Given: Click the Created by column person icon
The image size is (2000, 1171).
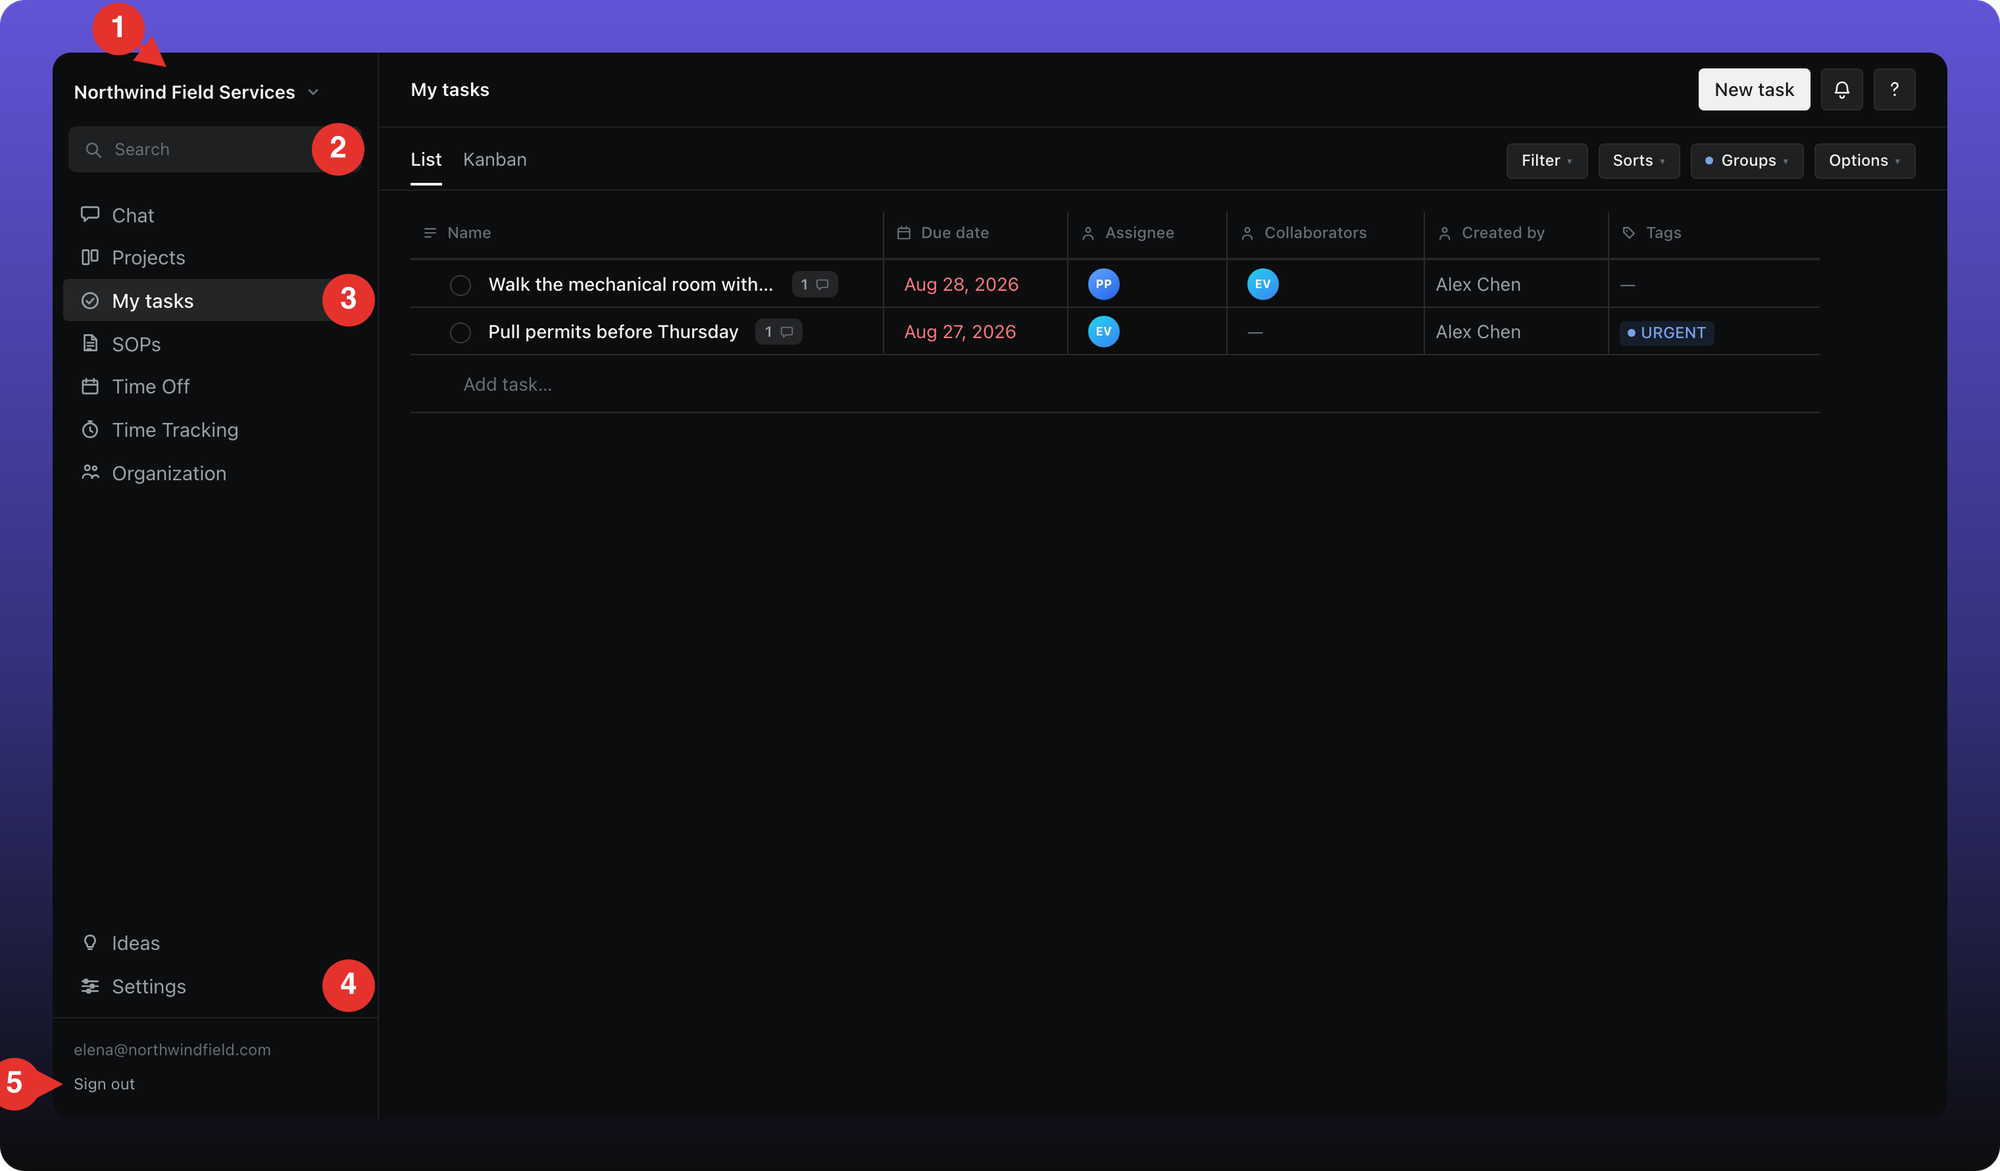Looking at the screenshot, I should (1444, 233).
